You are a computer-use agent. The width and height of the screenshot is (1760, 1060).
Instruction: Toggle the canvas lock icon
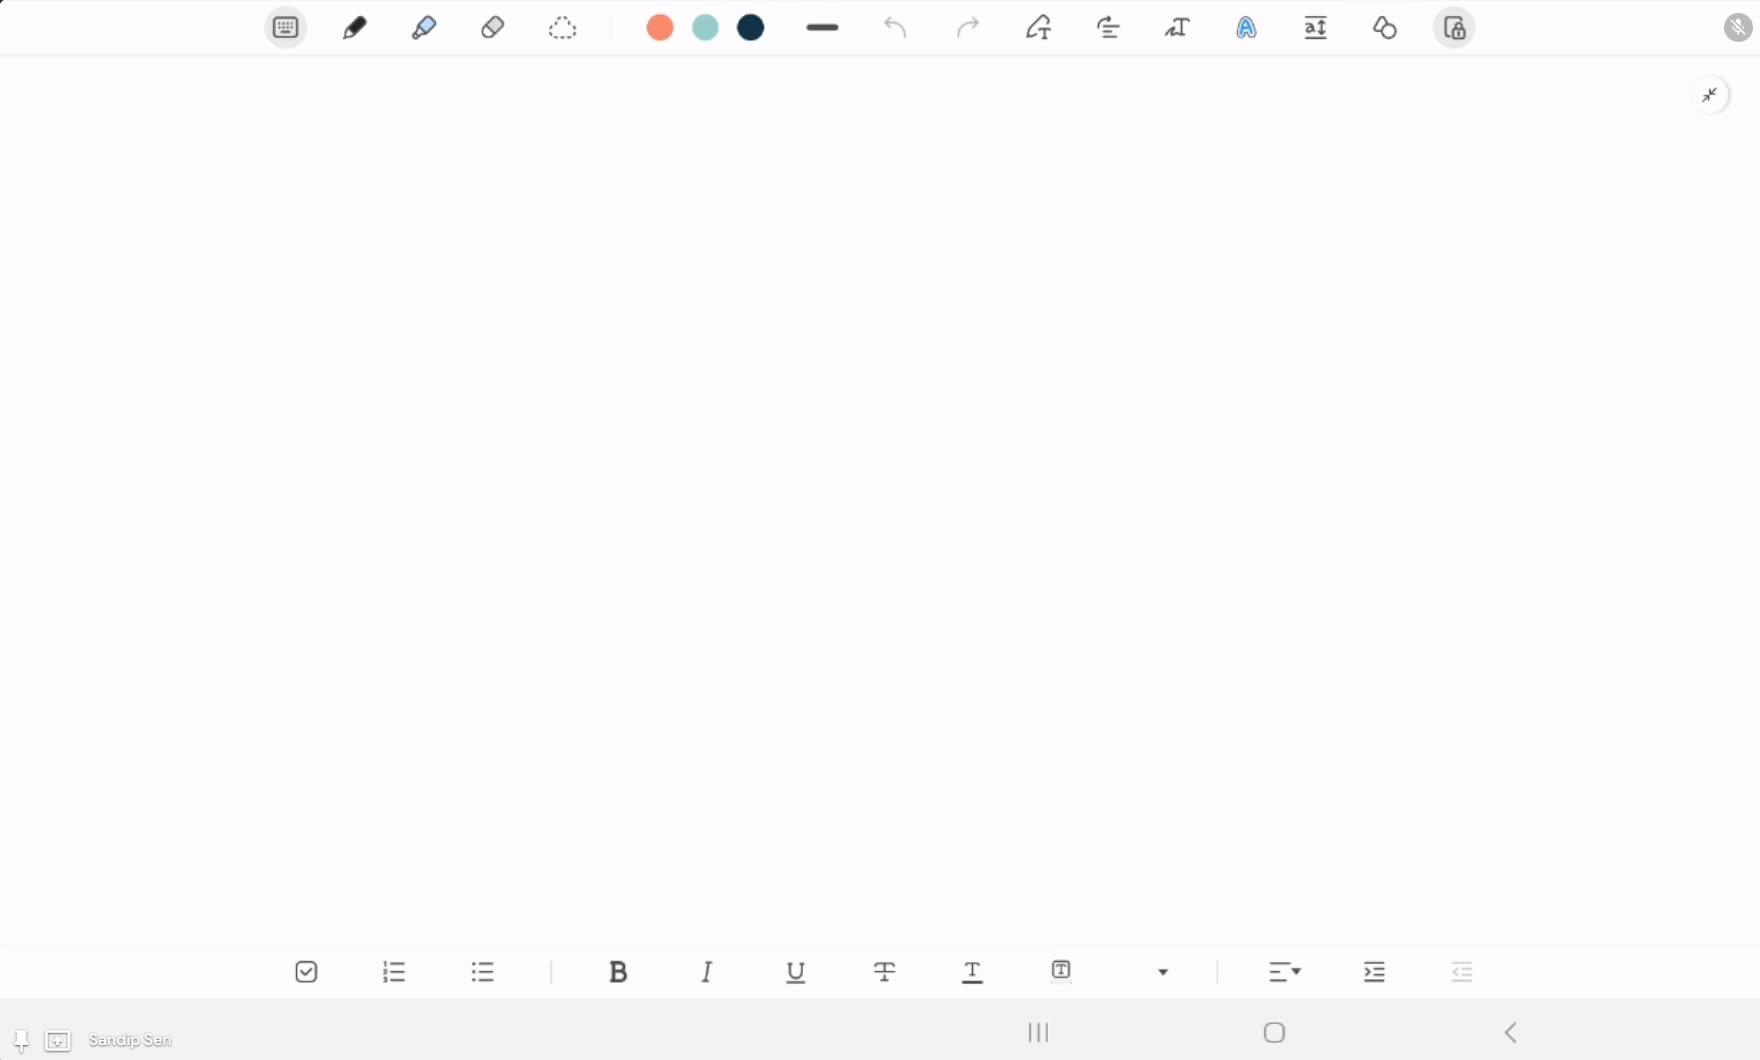pos(1454,28)
